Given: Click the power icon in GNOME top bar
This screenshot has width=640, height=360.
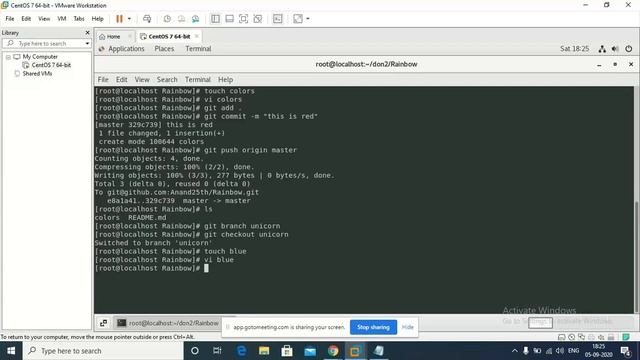Looking at the screenshot, I should coord(629,49).
